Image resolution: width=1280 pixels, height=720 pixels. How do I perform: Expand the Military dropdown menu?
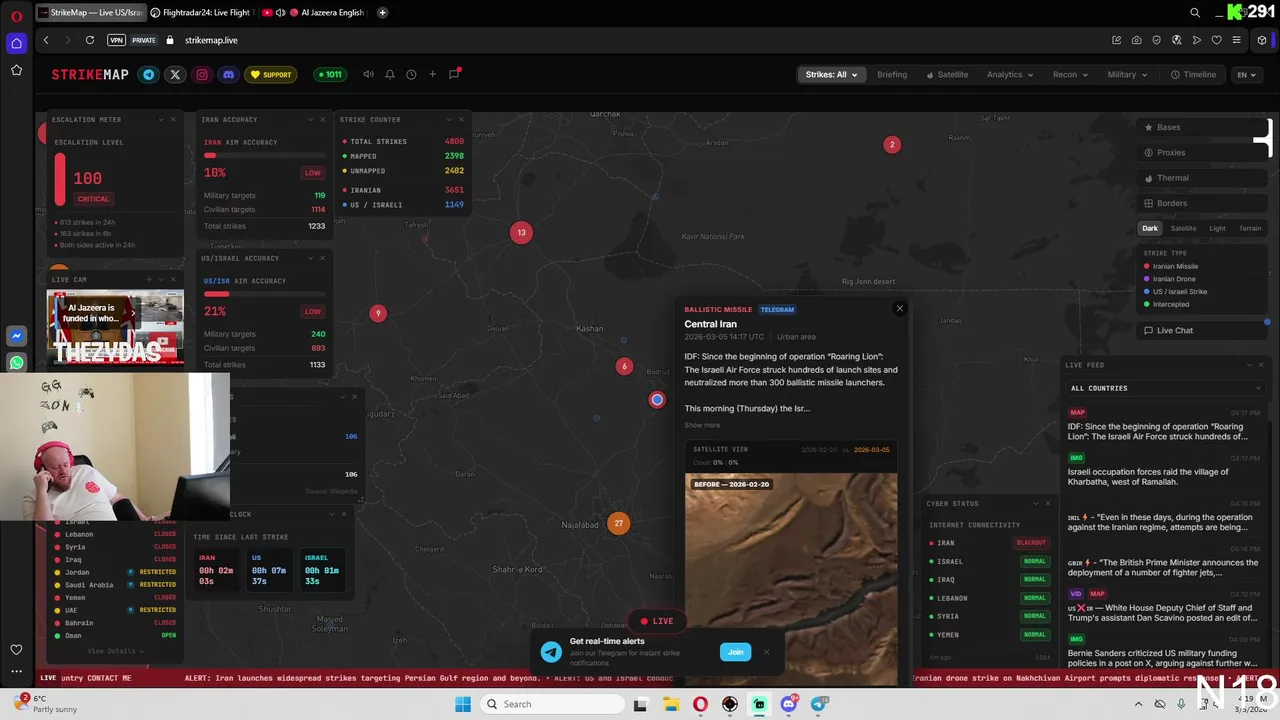(1127, 74)
